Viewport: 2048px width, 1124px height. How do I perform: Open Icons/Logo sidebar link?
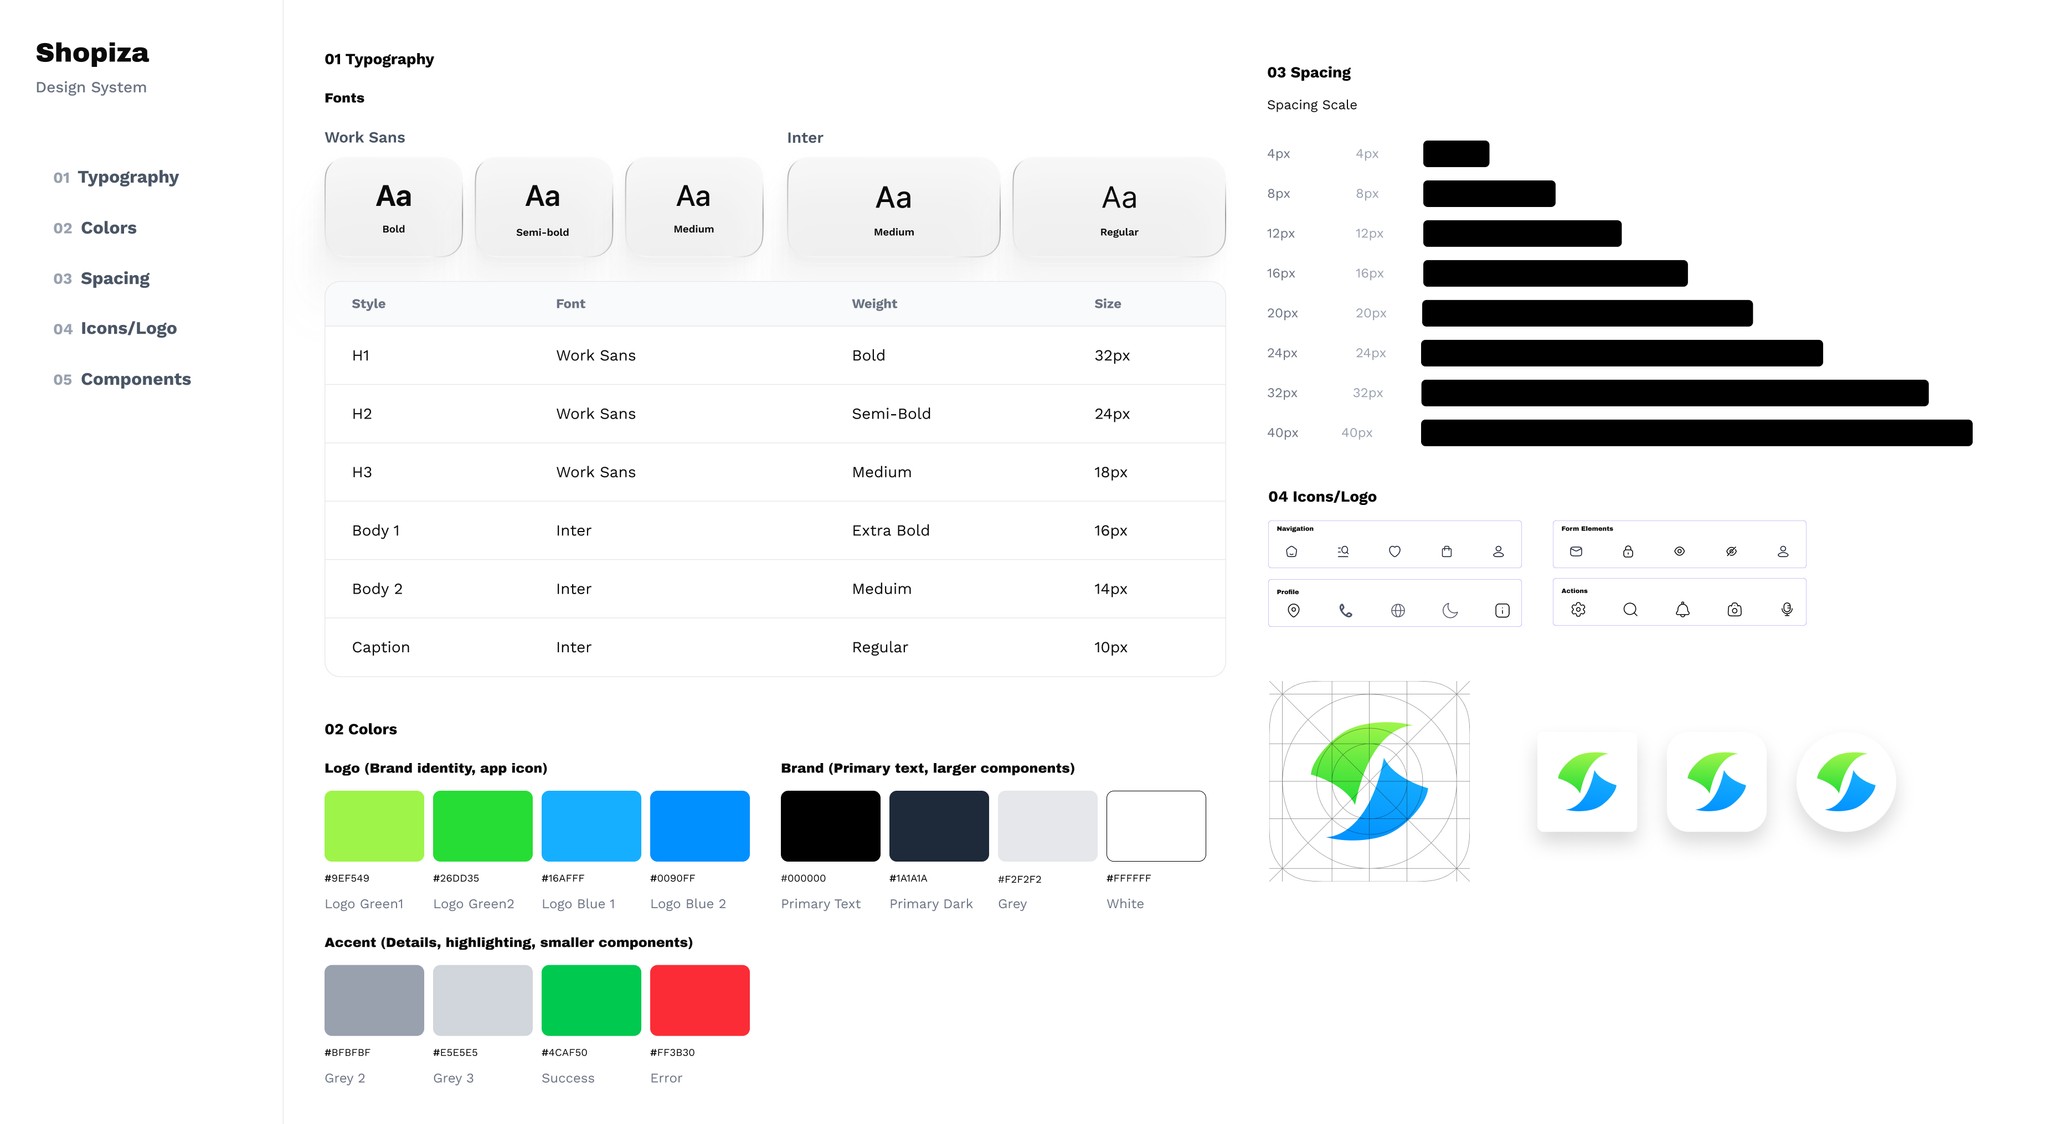(128, 328)
